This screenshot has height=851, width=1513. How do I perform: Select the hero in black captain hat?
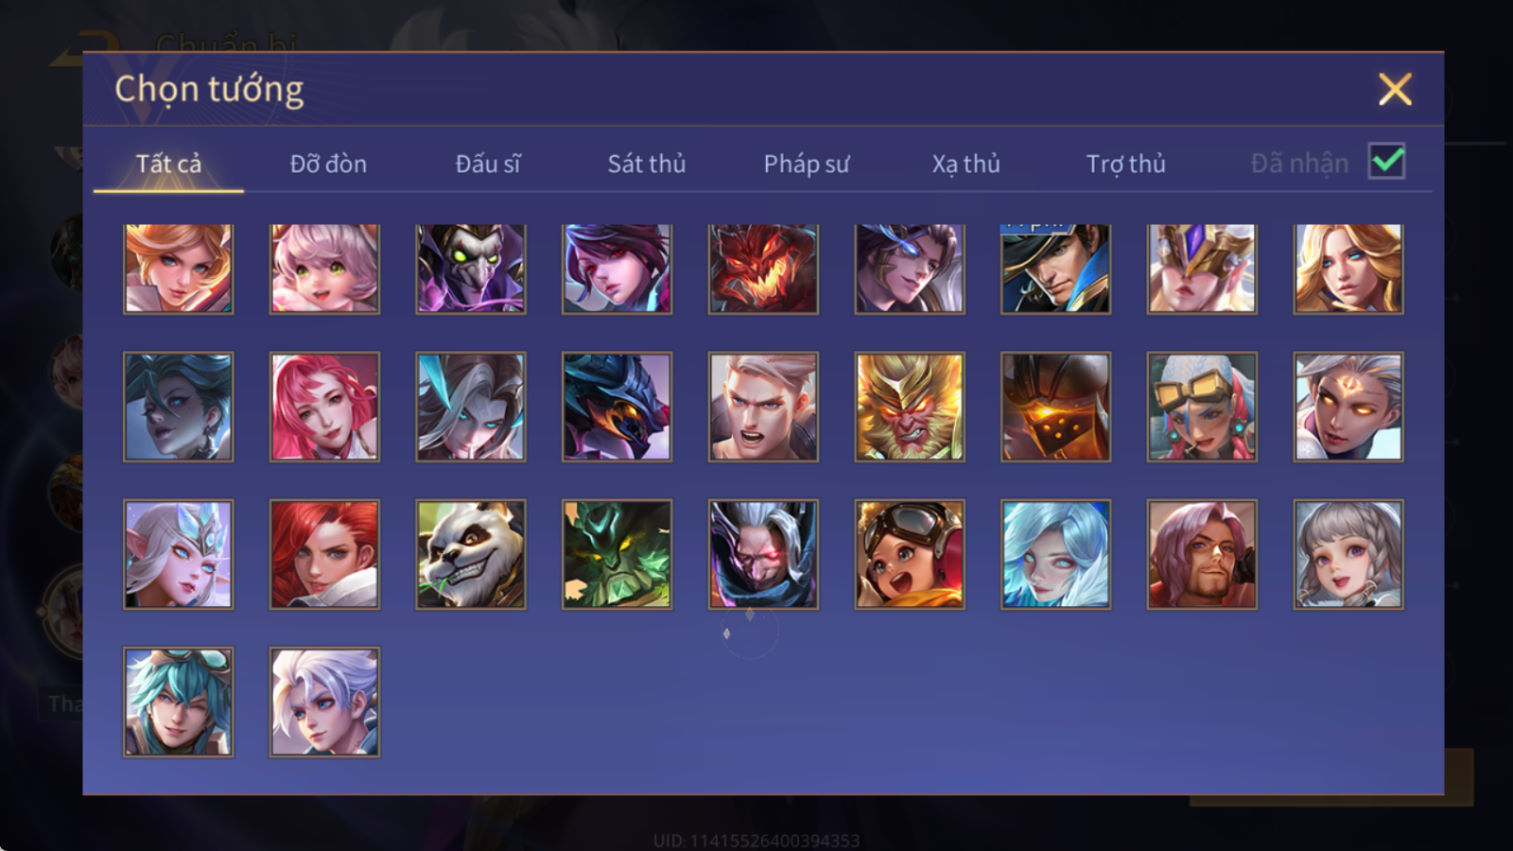tap(1056, 269)
